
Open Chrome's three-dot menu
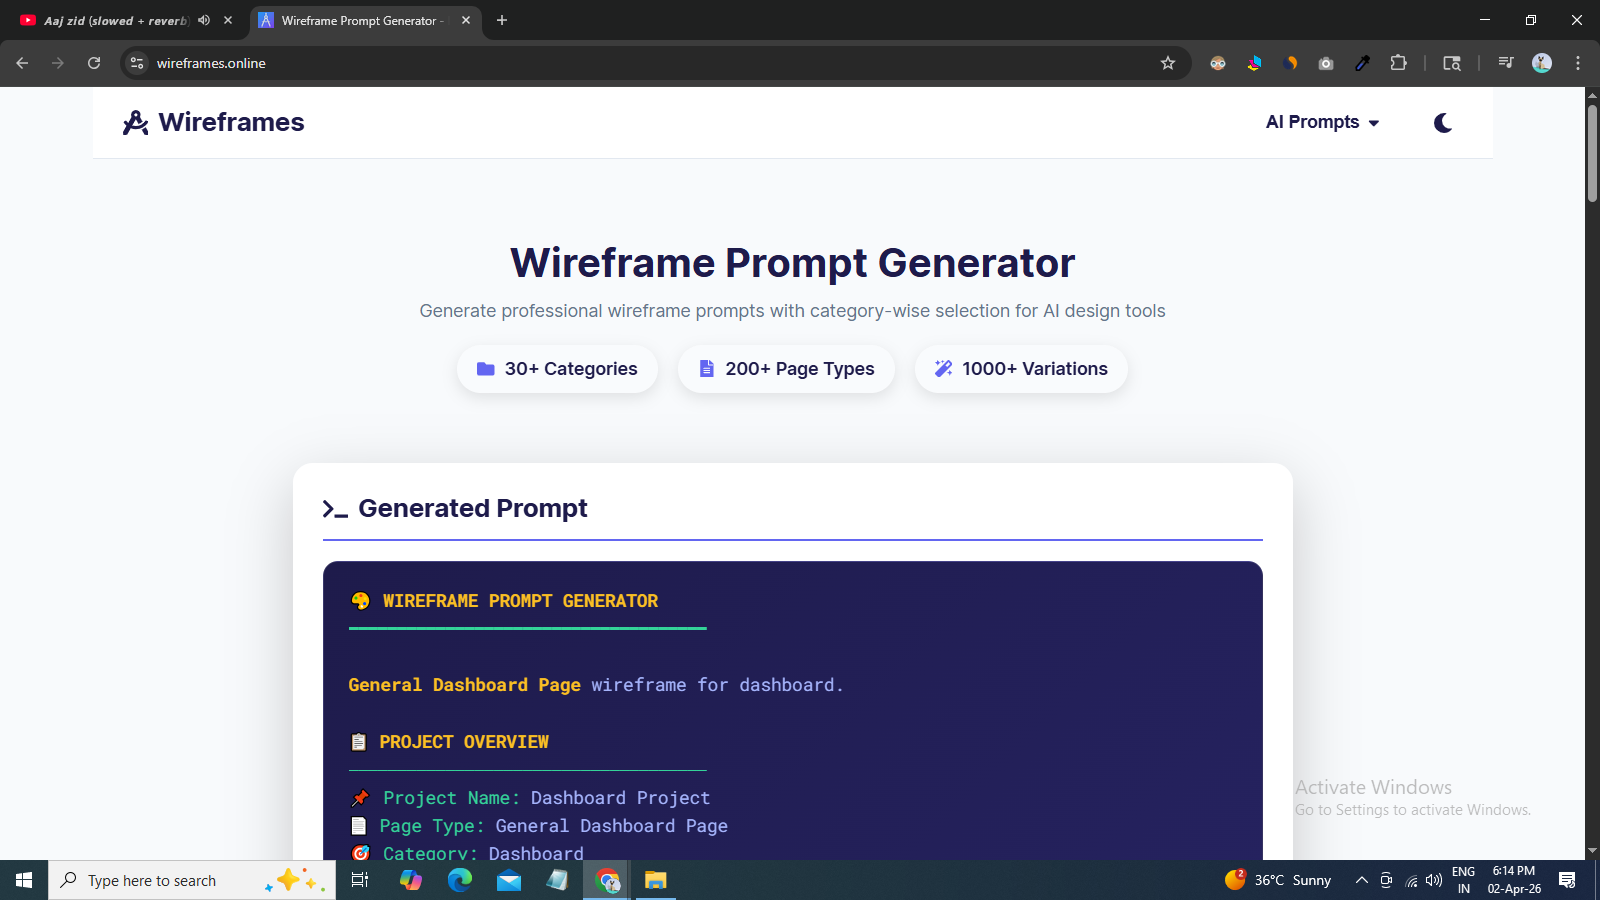pos(1578,63)
